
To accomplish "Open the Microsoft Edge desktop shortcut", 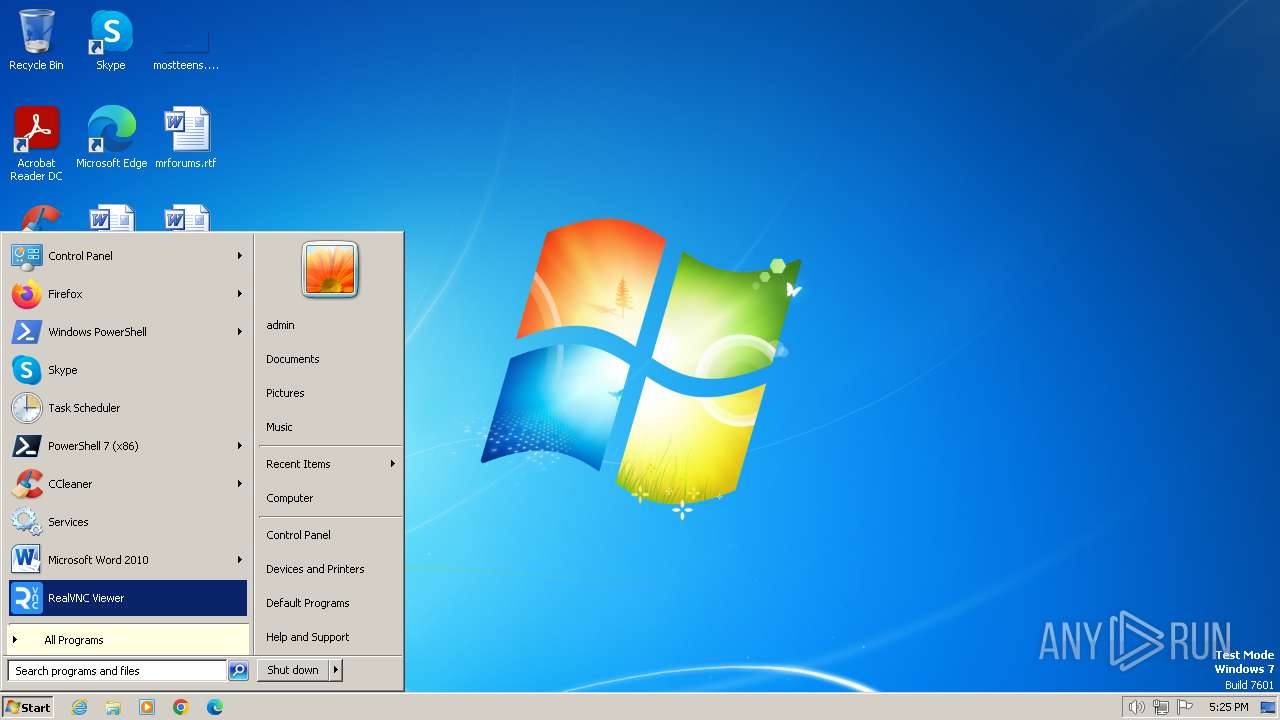I will [x=111, y=137].
